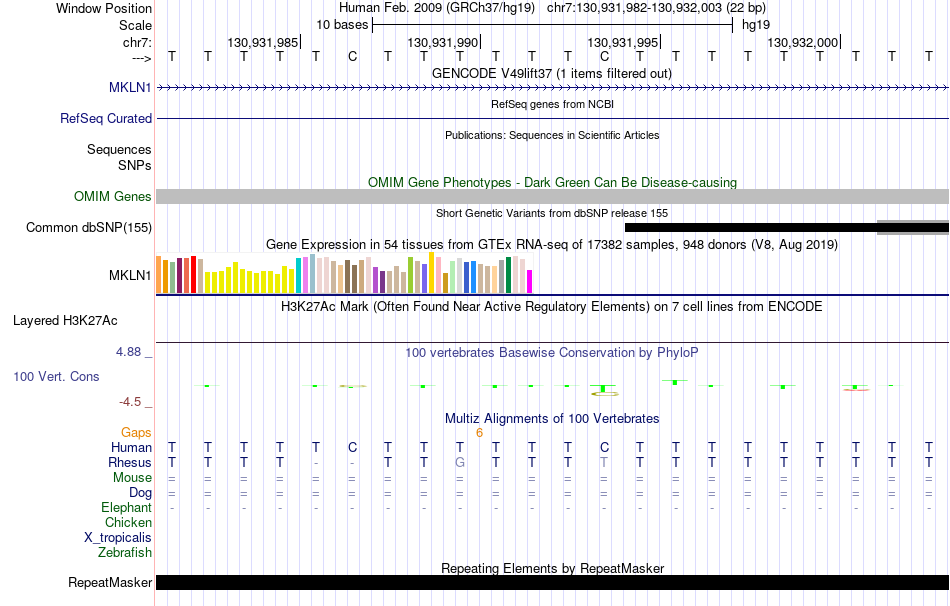The width and height of the screenshot is (950, 606).
Task: Select the Zebrafish species label
Action: pos(125,552)
